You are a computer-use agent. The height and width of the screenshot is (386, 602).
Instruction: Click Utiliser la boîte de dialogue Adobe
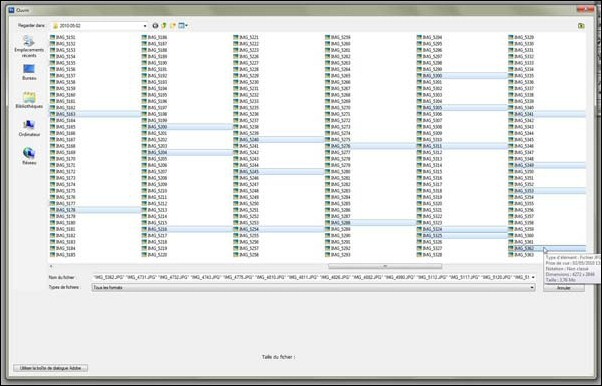pos(51,368)
